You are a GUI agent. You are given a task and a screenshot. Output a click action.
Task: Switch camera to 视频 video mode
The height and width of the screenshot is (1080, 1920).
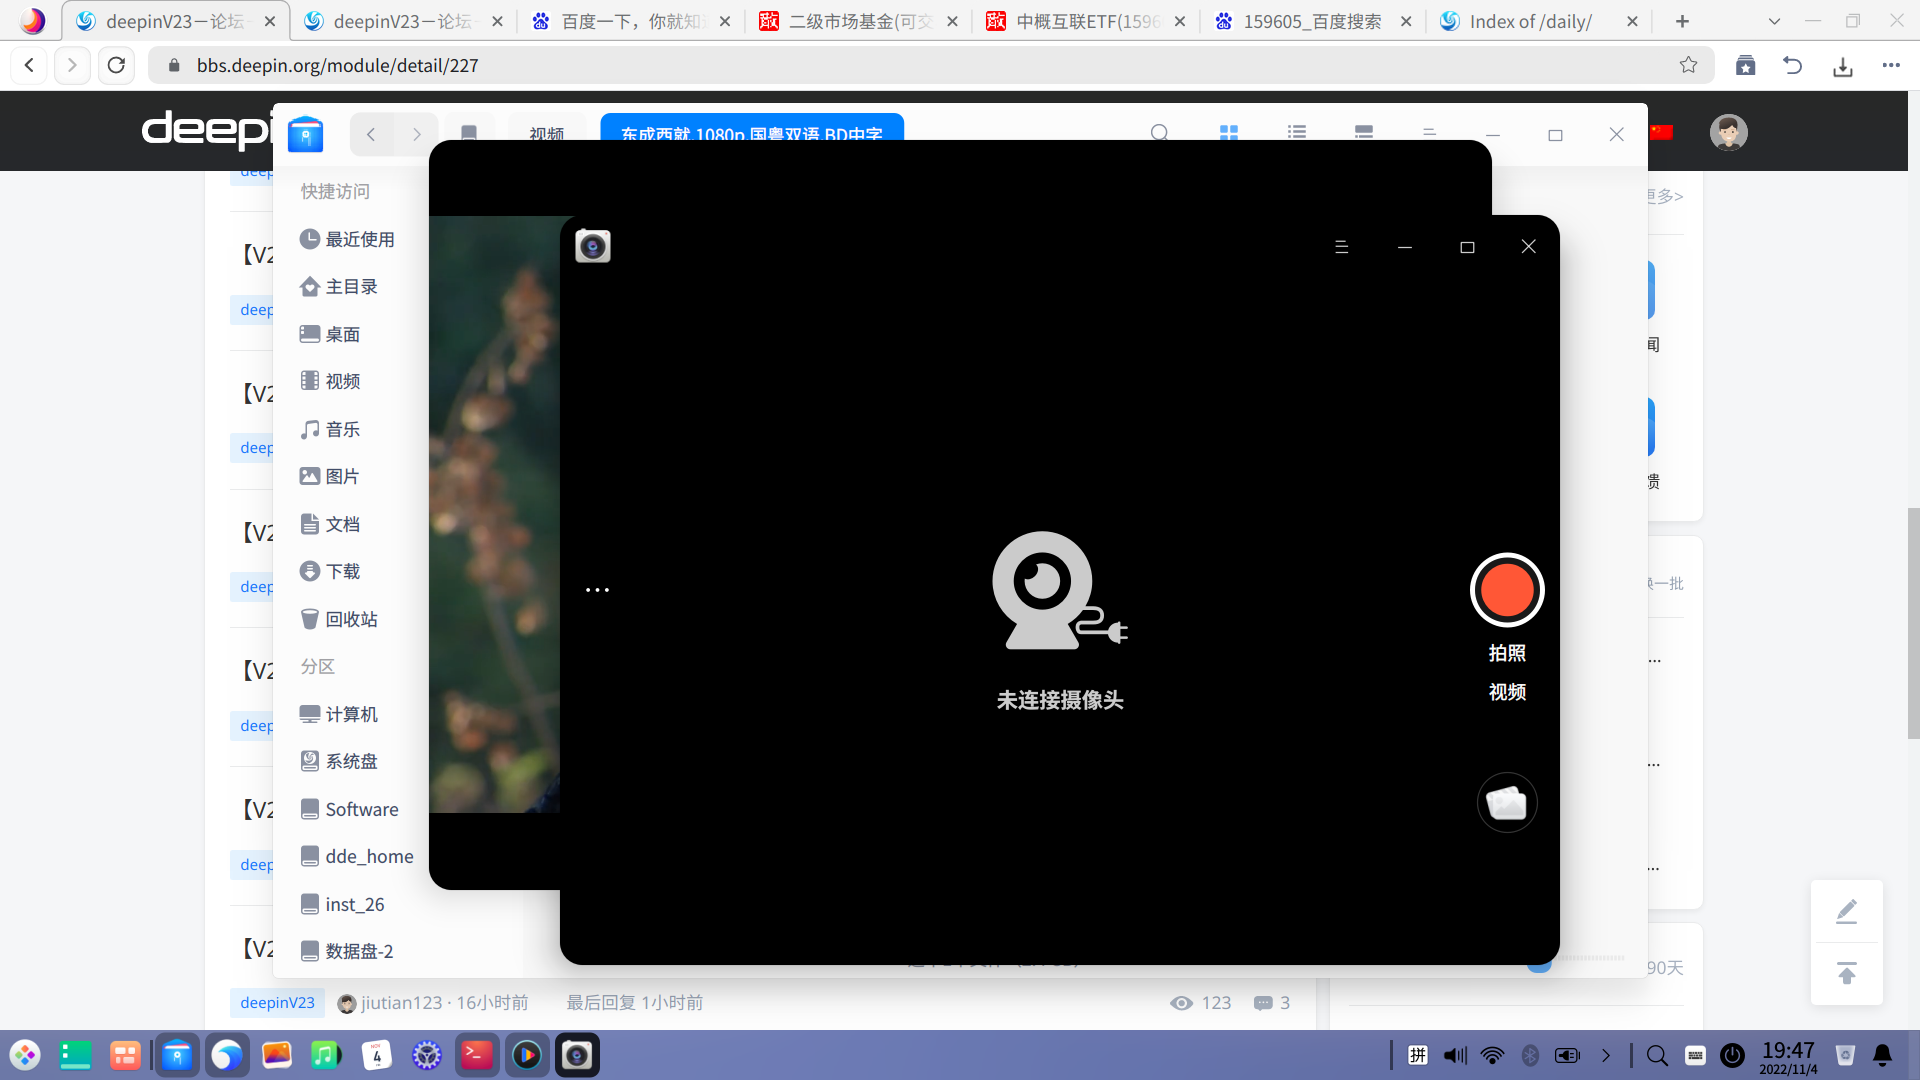[x=1506, y=692]
